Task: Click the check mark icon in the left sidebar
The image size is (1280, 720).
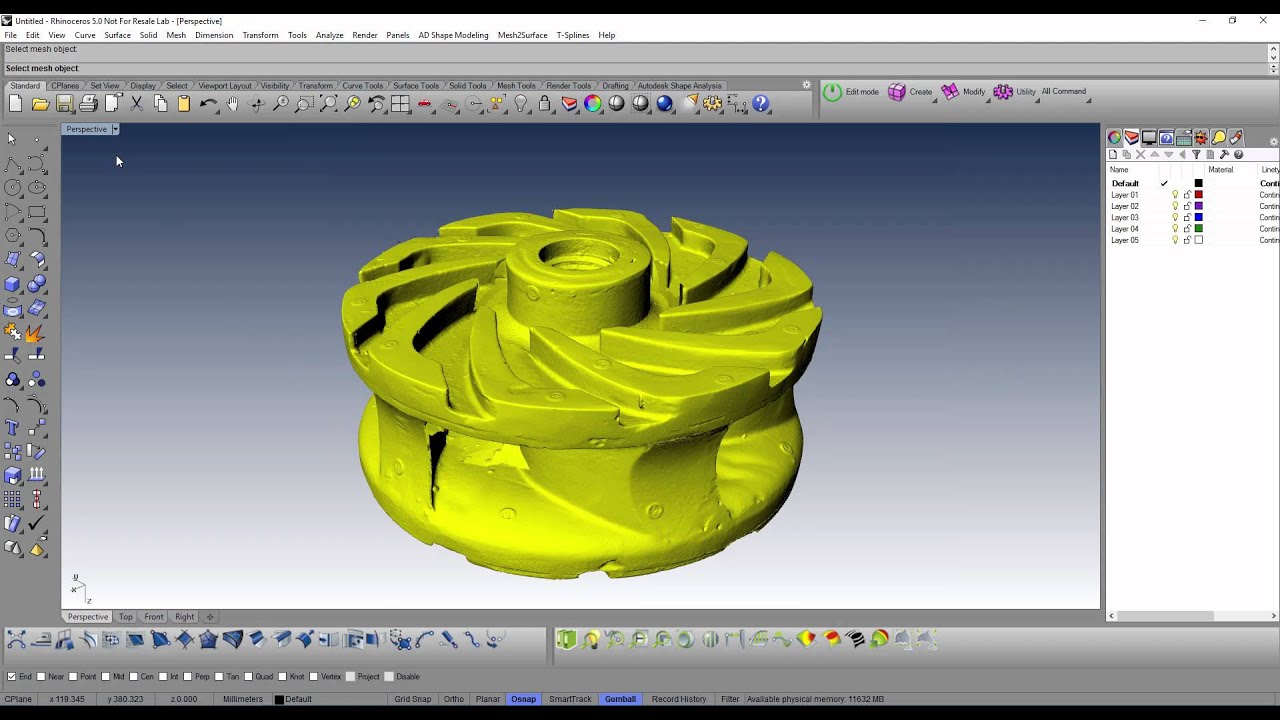Action: point(37,523)
